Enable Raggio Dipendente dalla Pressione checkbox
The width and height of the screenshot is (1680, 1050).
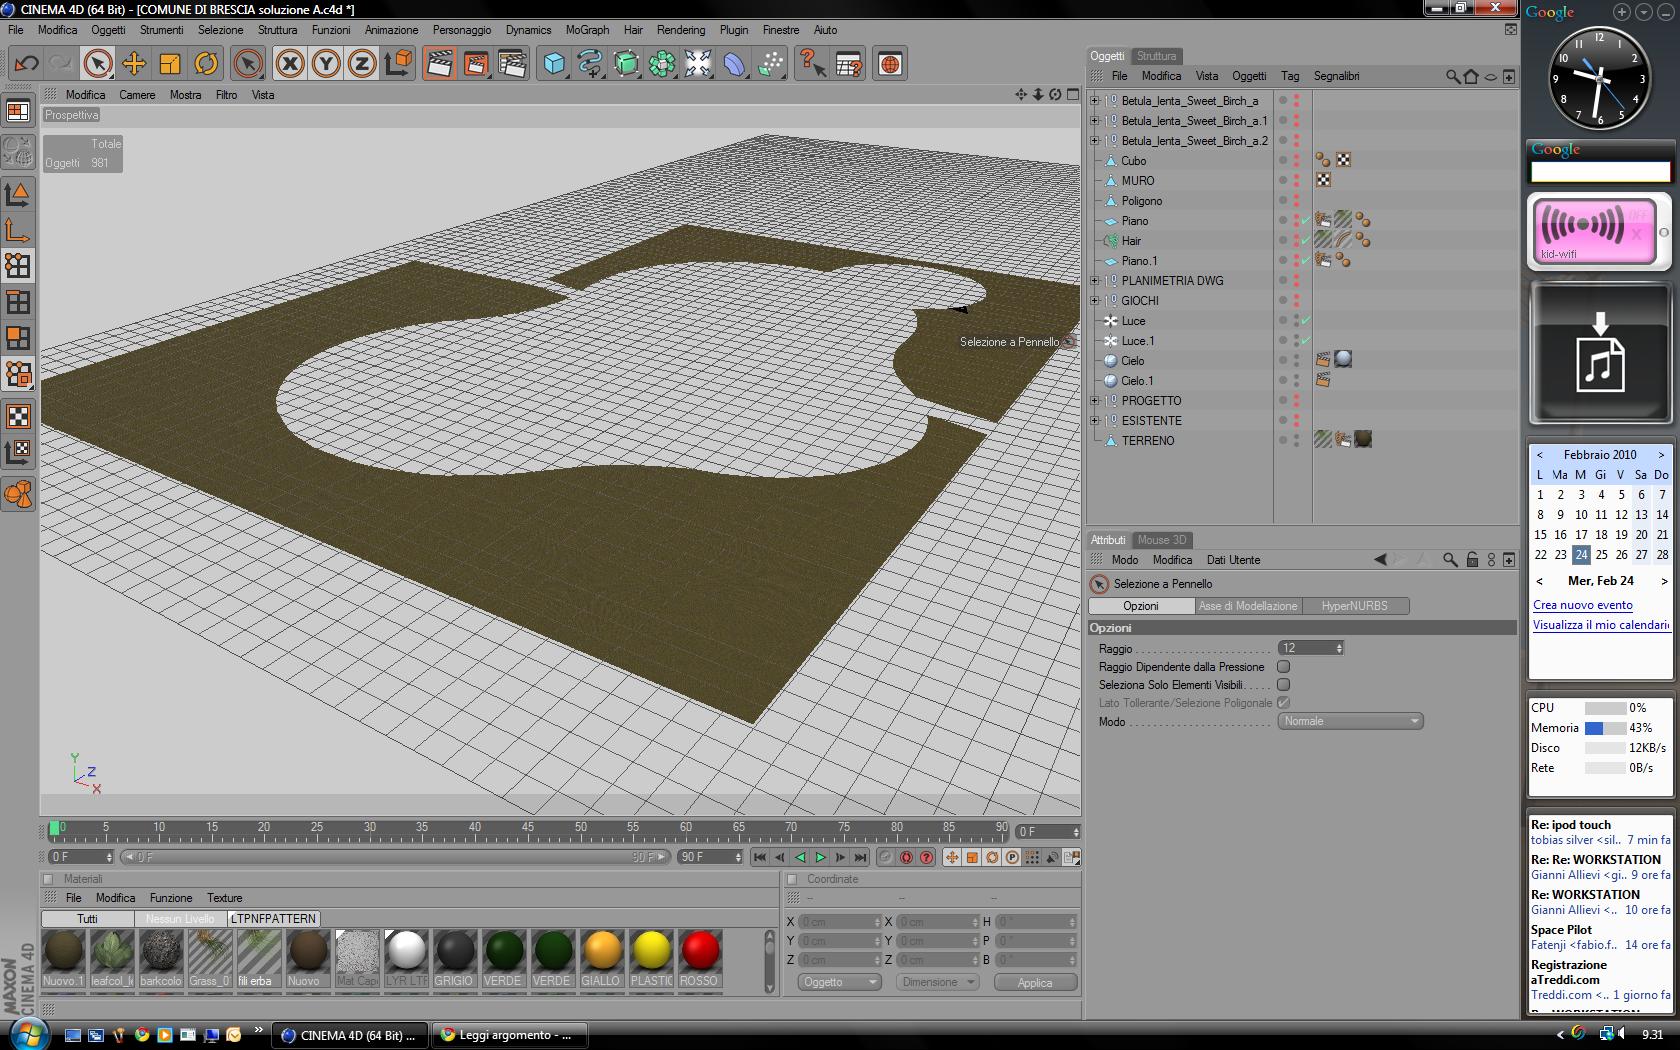(1283, 667)
